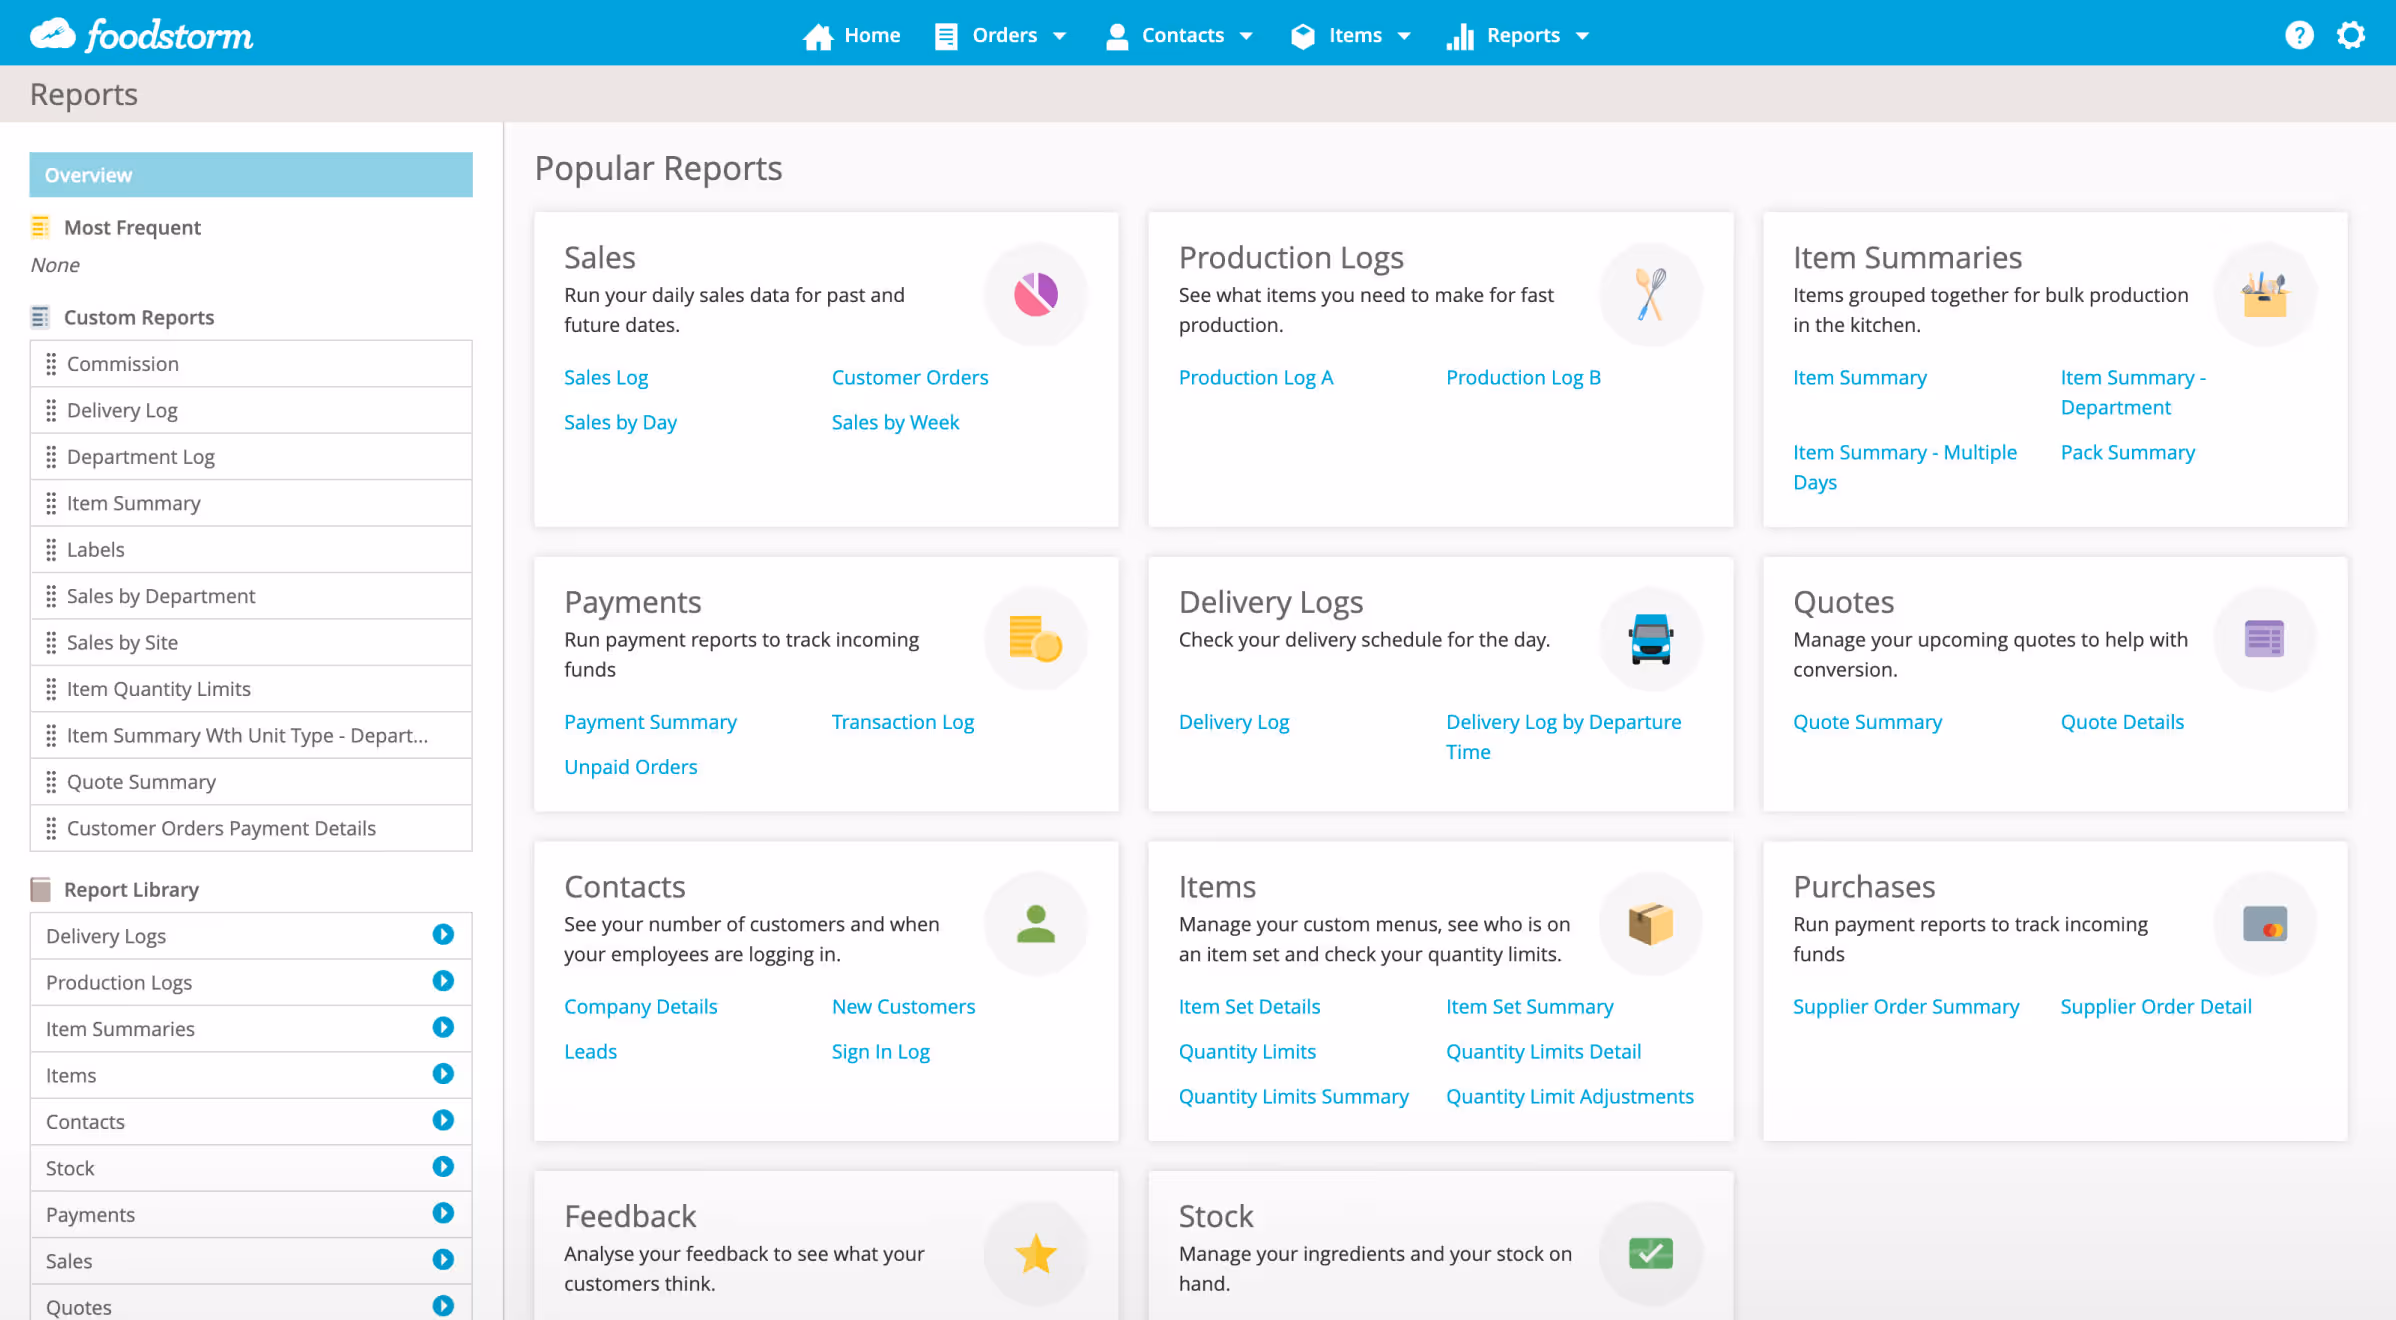Viewport: 2396px width, 1320px height.
Task: Click the toolbox icon on Item Summaries card
Action: click(x=2264, y=294)
